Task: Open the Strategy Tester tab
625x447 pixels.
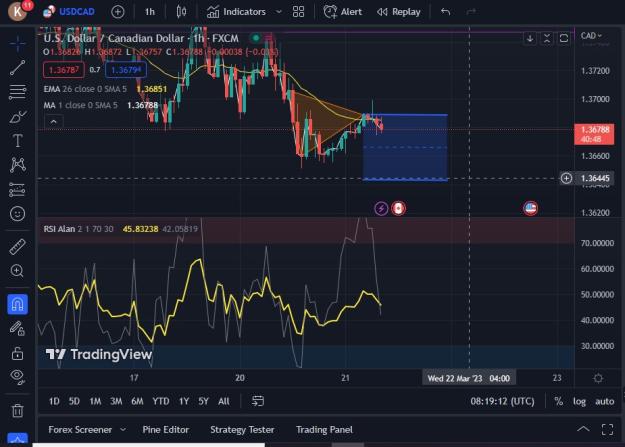Action: 242,429
